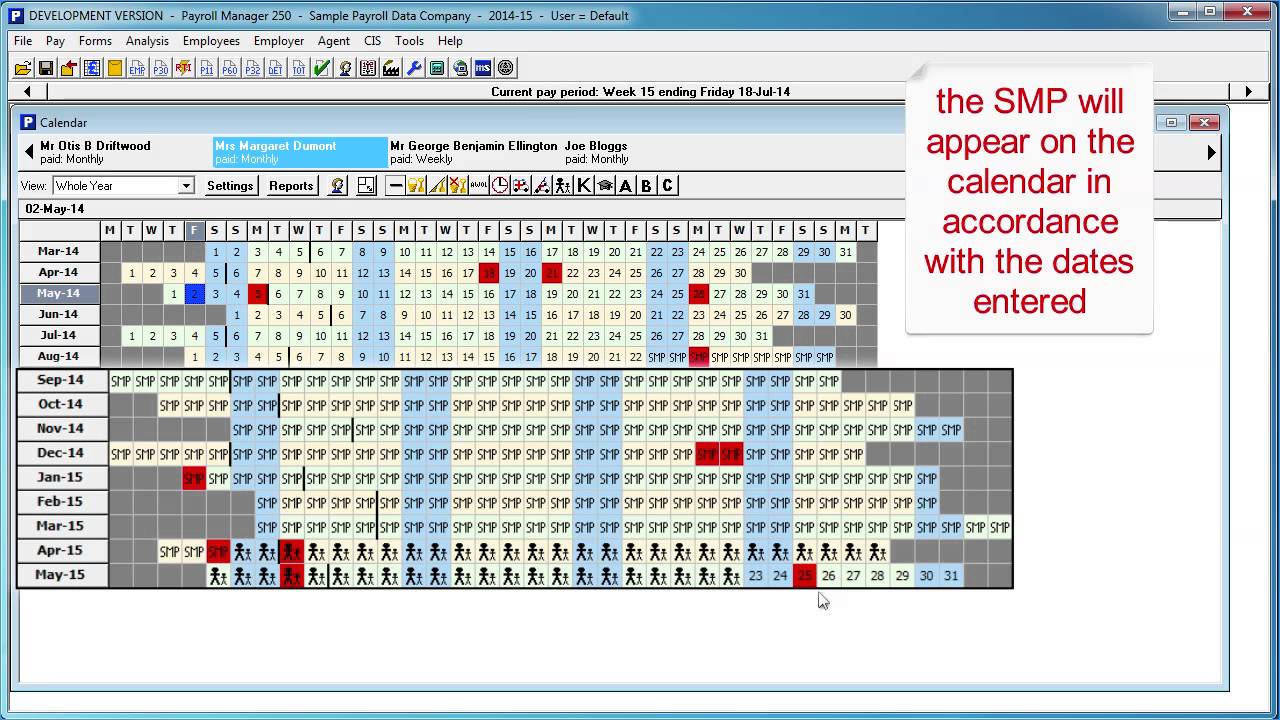Viewport: 1280px width, 720px height.
Task: Click the Dec-14 month row header
Action: [x=60, y=453]
